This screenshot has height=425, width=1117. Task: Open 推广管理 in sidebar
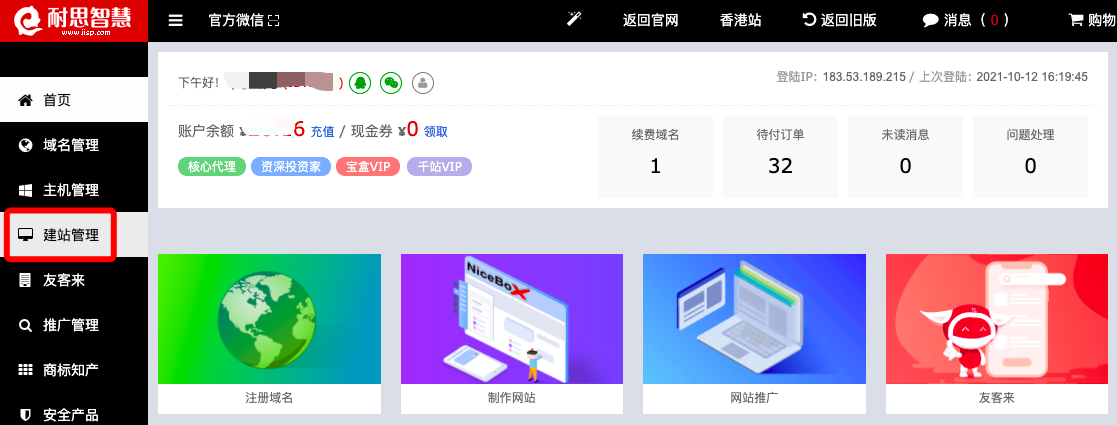(x=74, y=325)
